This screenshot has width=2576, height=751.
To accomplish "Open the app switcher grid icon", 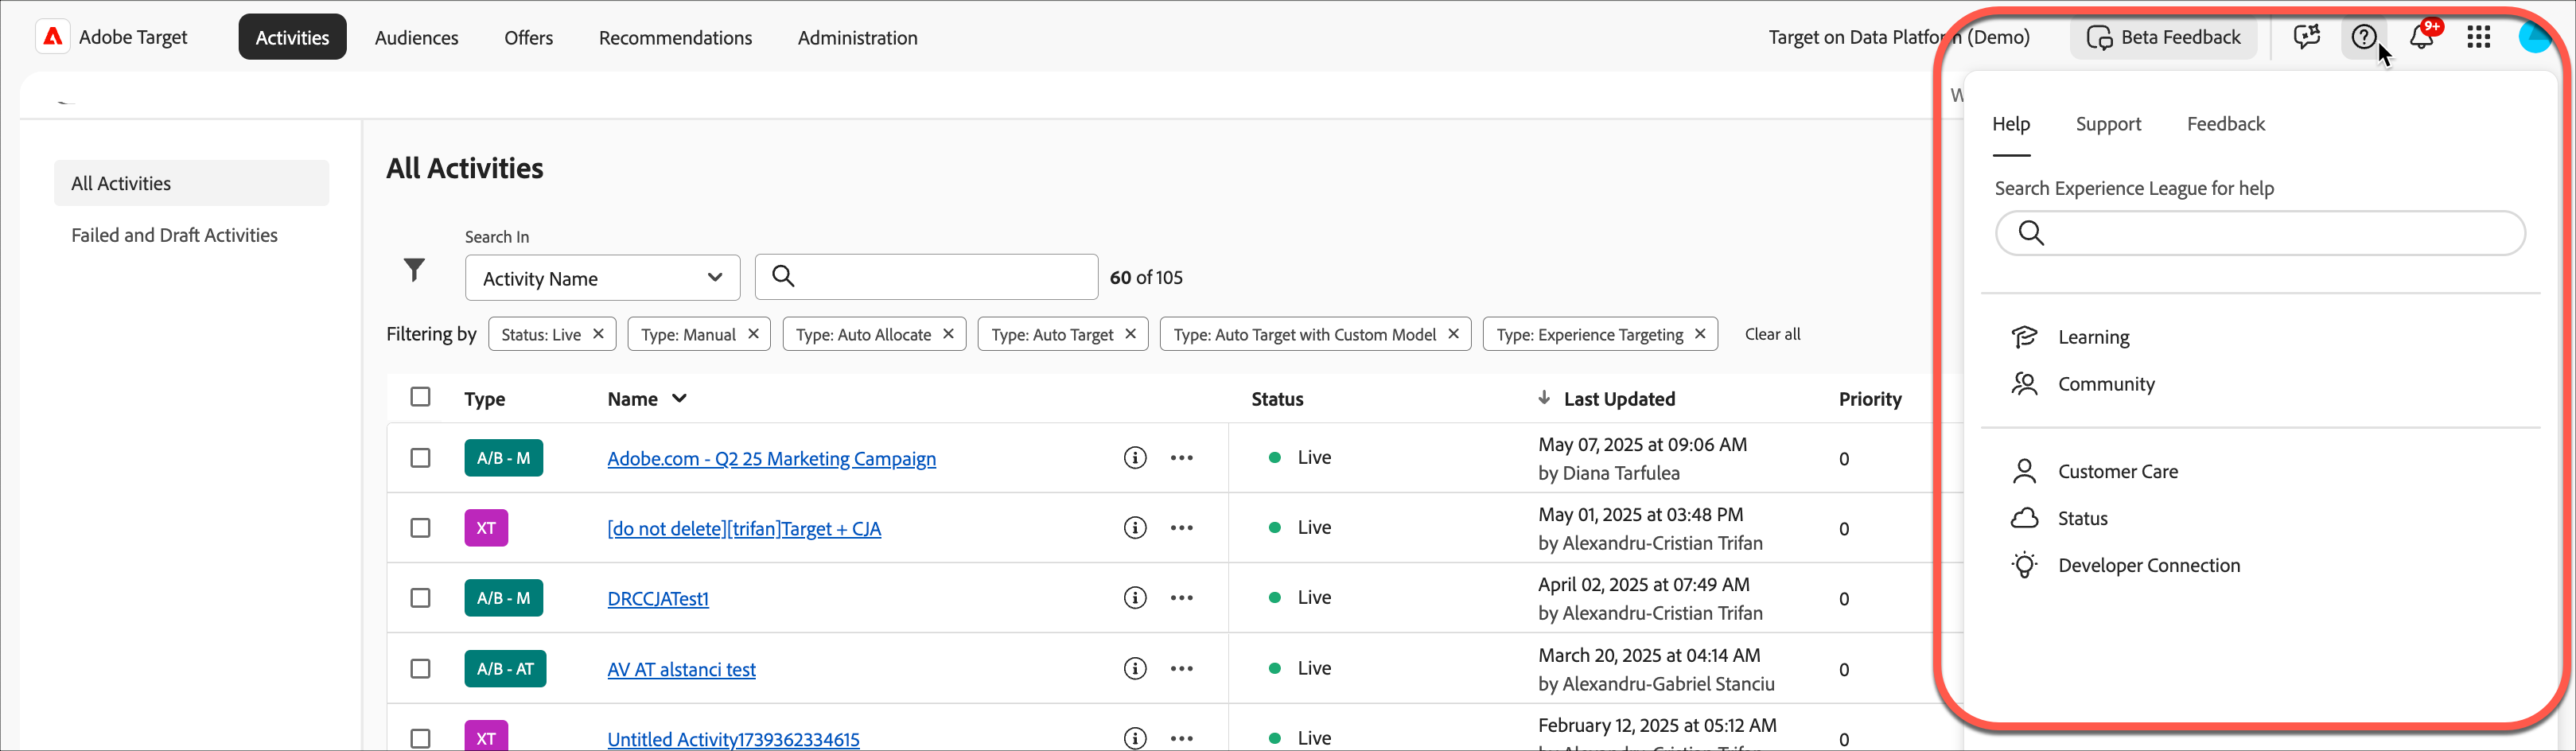I will pyautogui.click(x=2478, y=38).
